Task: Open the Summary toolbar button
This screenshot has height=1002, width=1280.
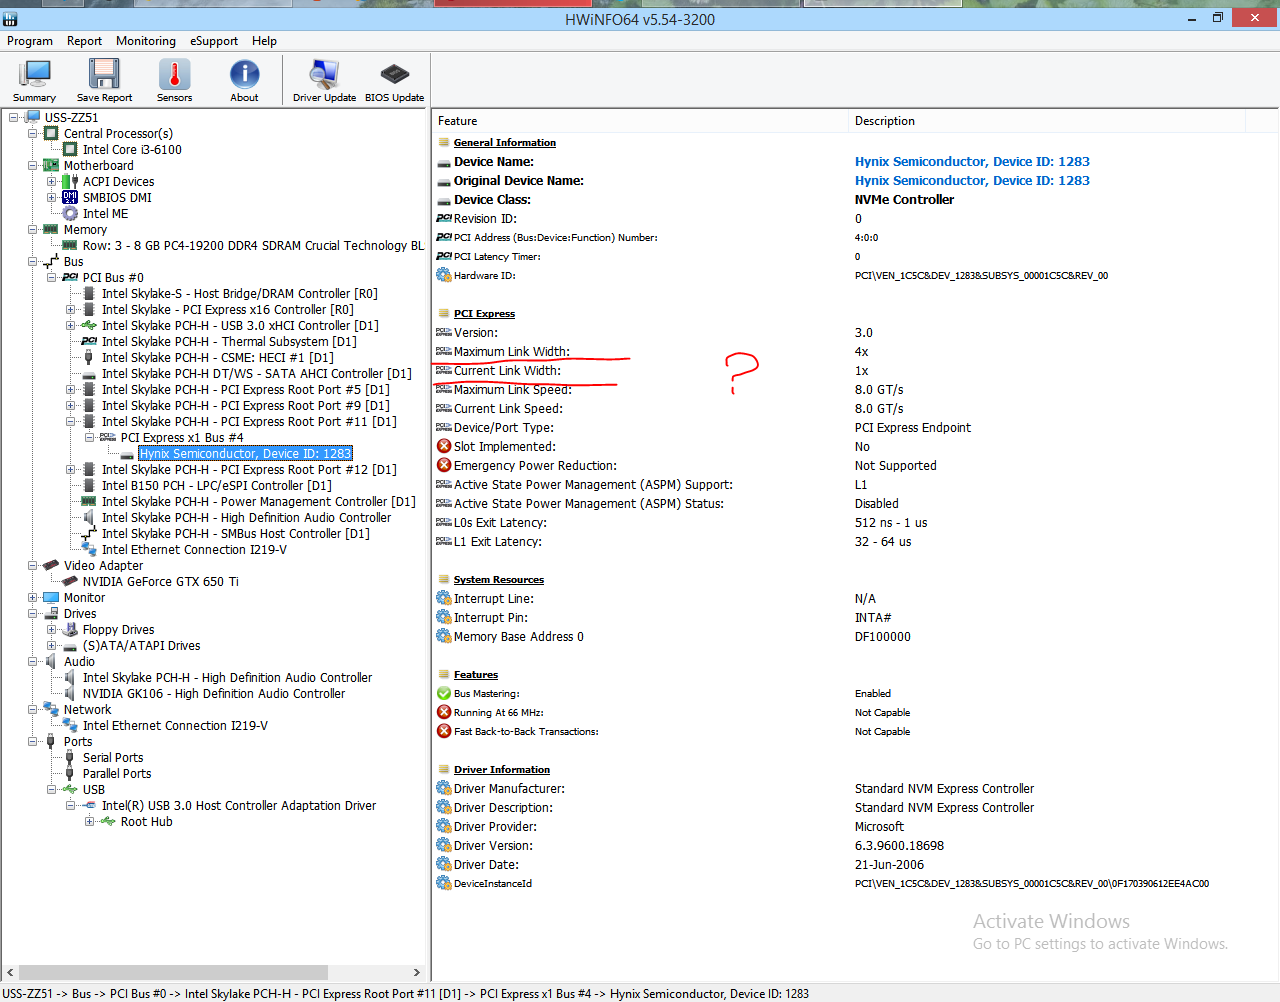Action: pos(34,80)
